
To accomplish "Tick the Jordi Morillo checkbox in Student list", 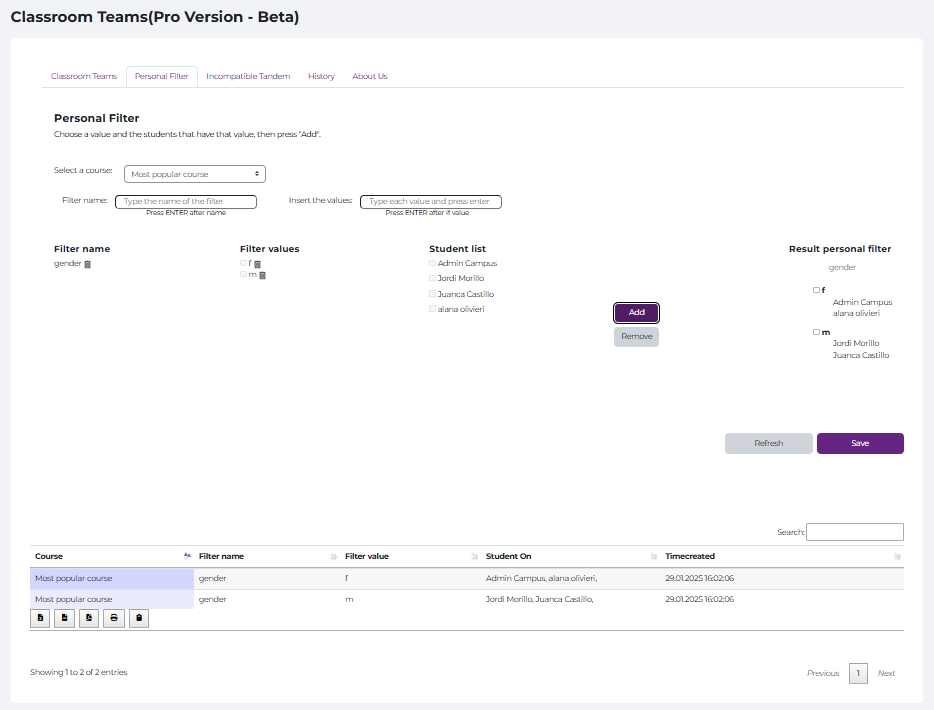I will click(433, 279).
